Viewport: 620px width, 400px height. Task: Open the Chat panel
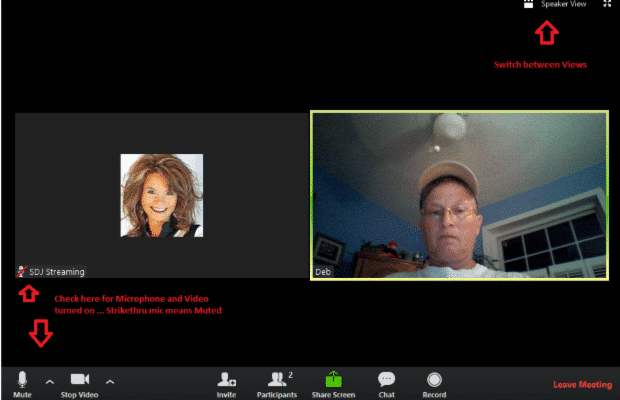coord(386,385)
